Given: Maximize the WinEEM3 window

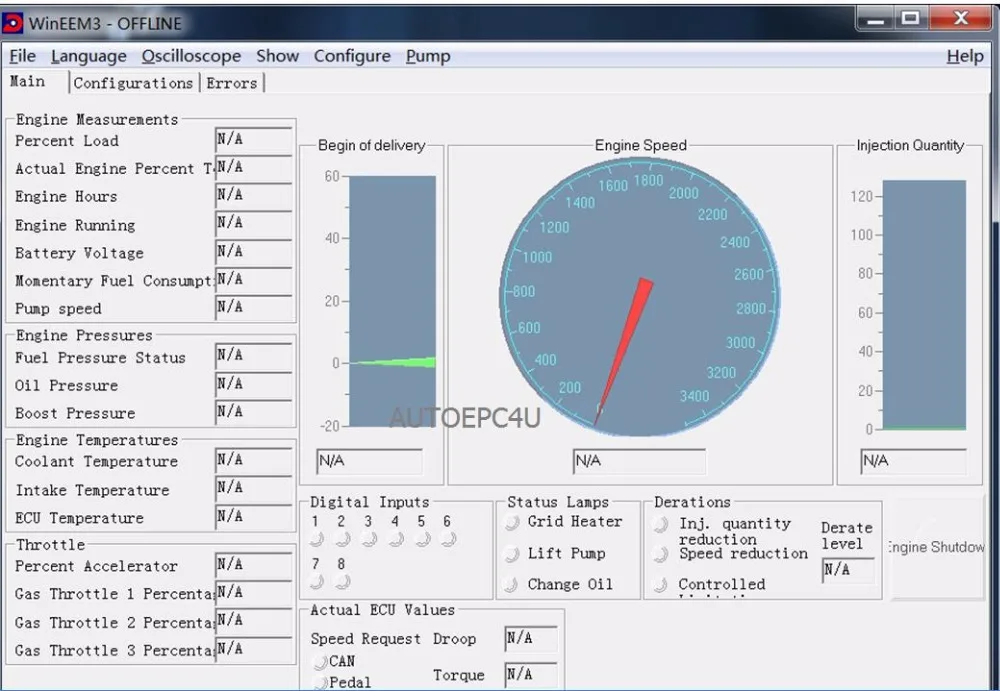Looking at the screenshot, I should click(911, 19).
